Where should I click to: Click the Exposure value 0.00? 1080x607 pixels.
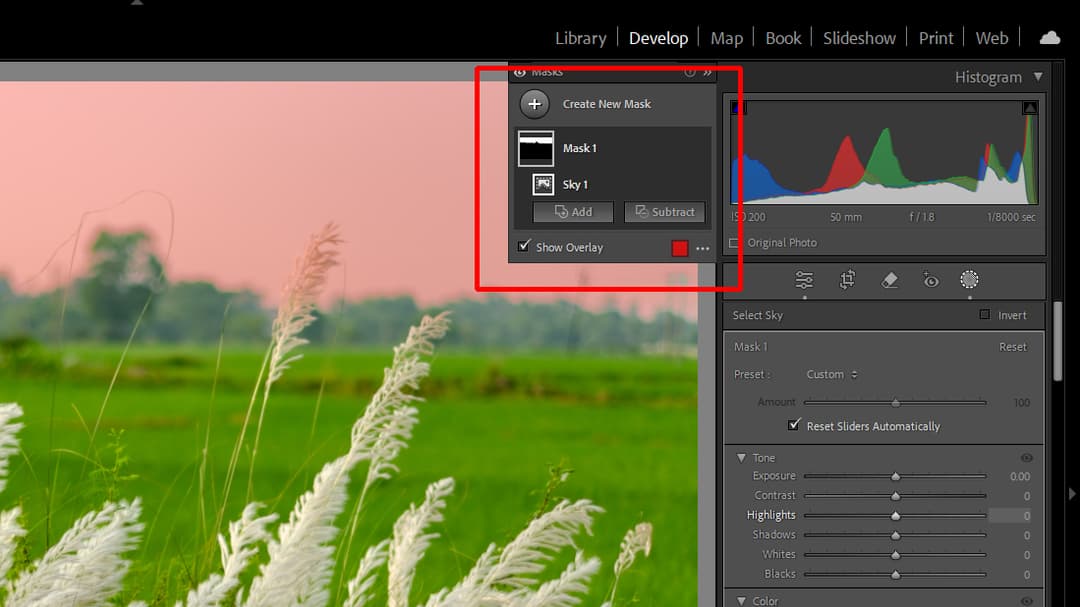click(1019, 476)
